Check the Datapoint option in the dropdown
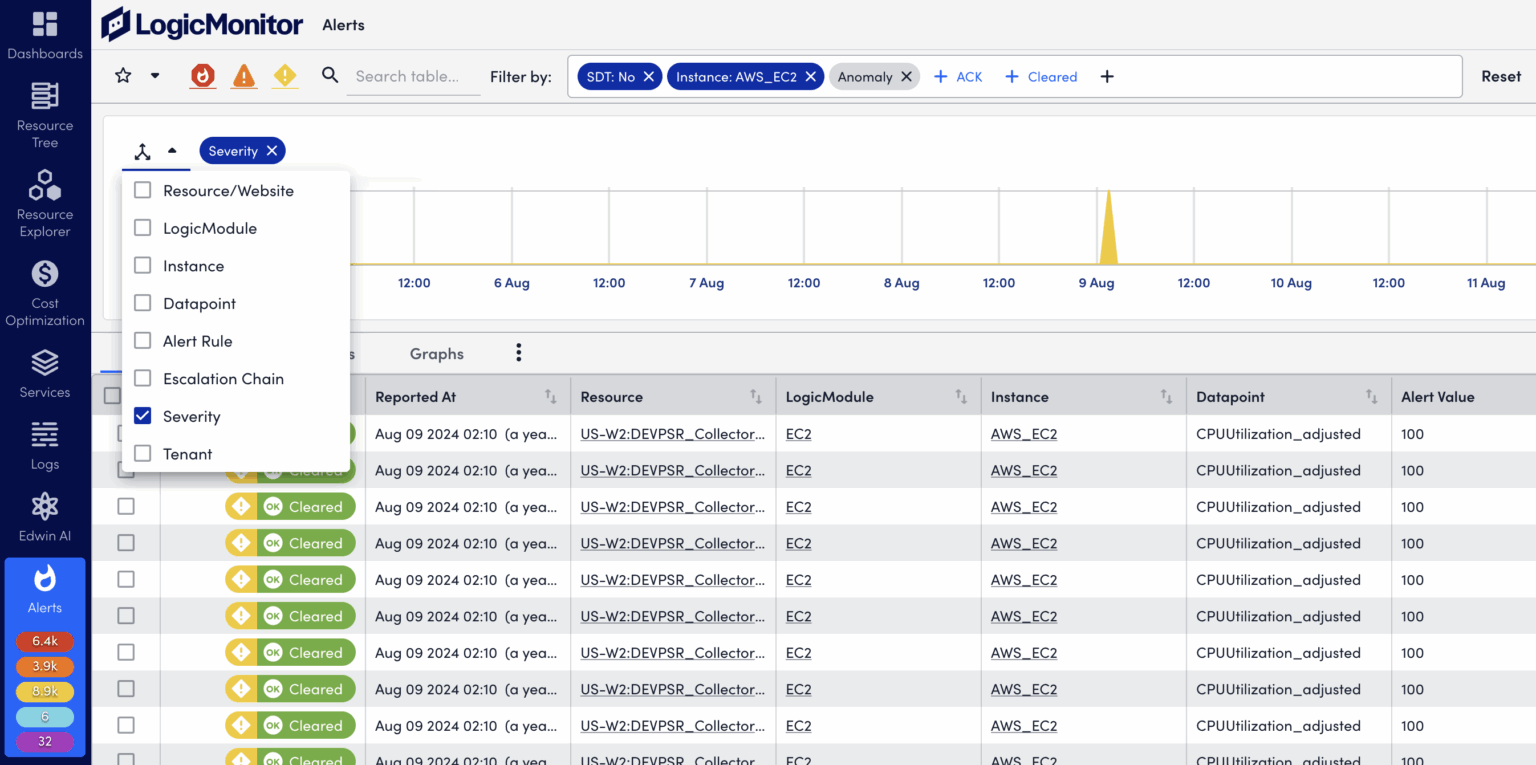1536x765 pixels. (142, 303)
